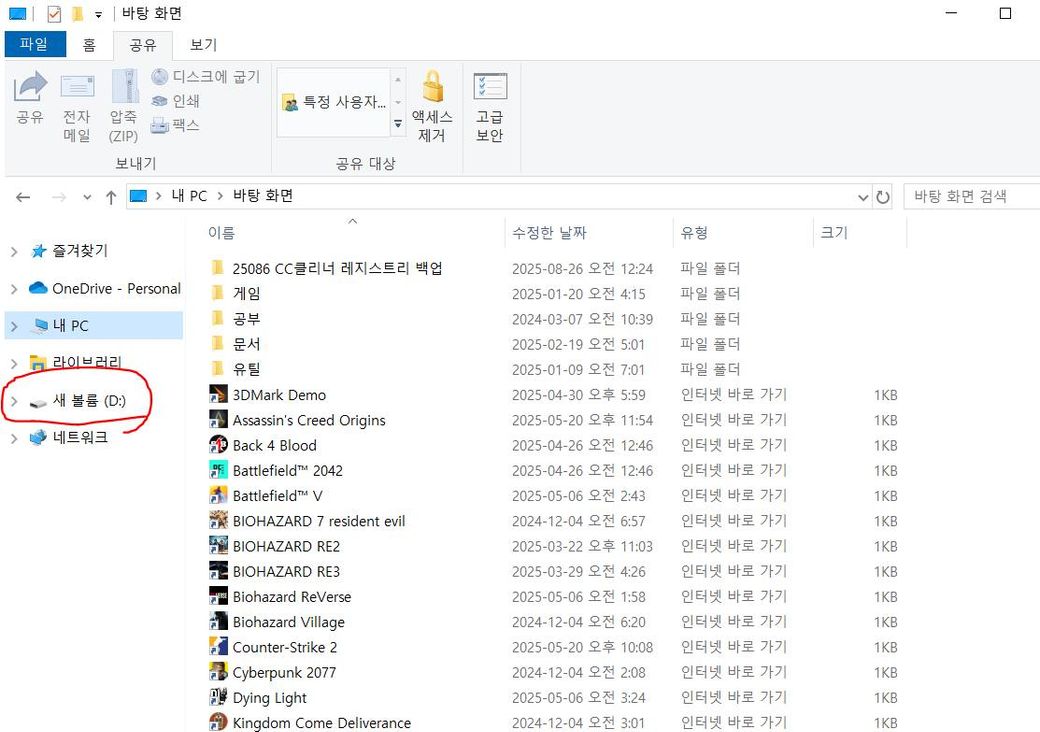Viewport: 1040px width, 732px height.
Task: Expand the 즐겨찾기 tree node
Action: 14,251
